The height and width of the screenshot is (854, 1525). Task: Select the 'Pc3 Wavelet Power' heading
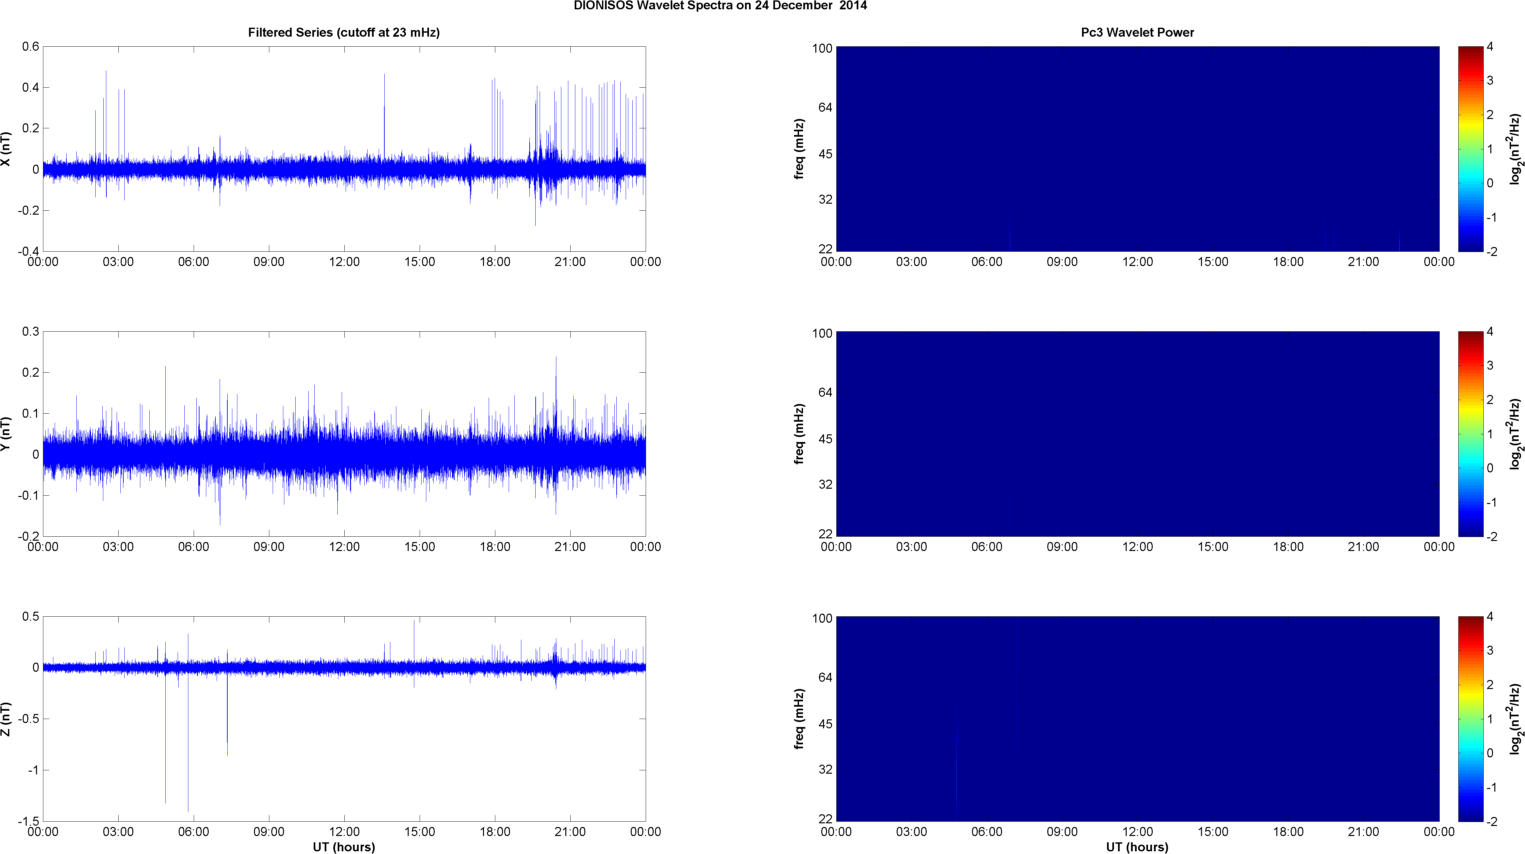pyautogui.click(x=1137, y=33)
